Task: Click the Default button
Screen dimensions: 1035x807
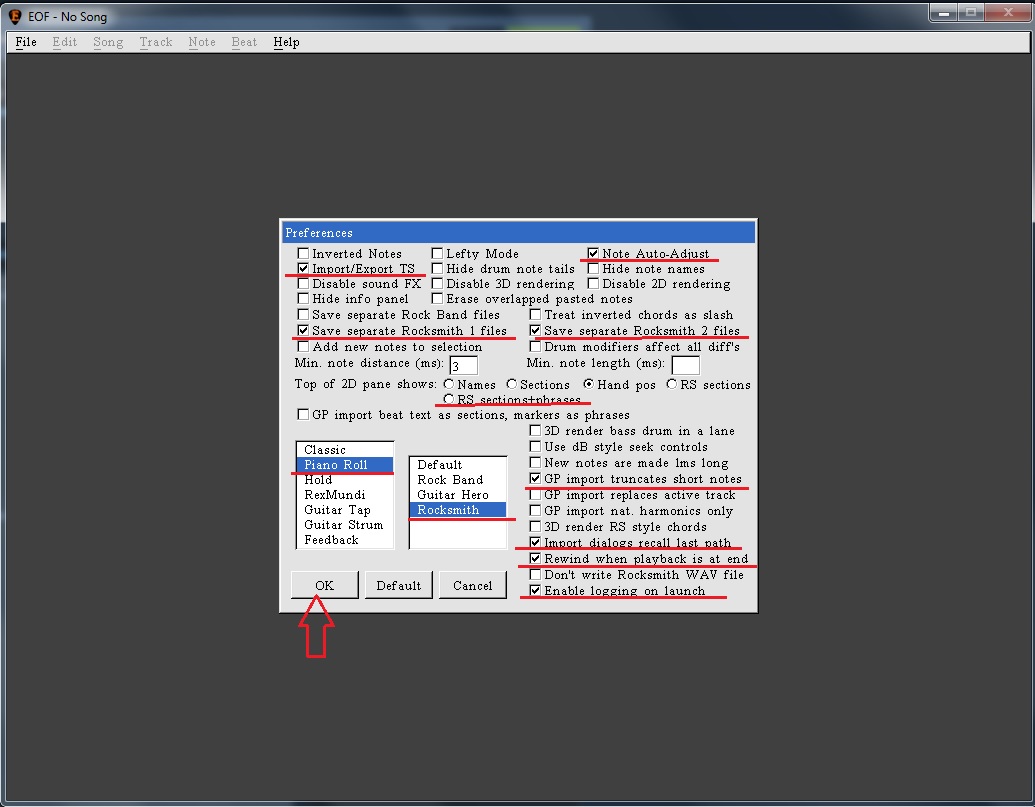Action: pos(399,585)
